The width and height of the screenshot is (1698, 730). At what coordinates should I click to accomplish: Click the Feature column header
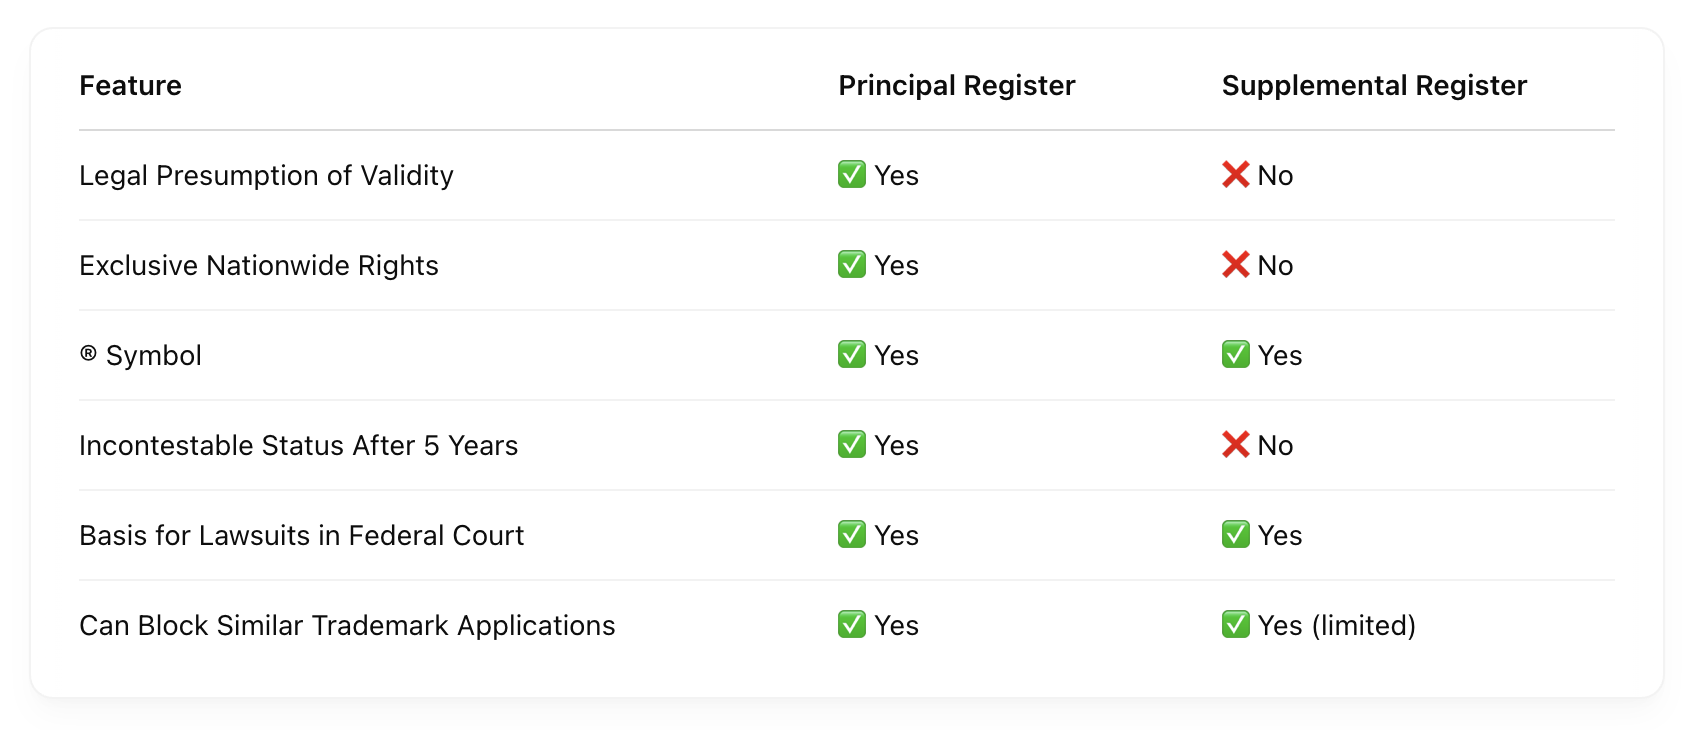(x=130, y=86)
